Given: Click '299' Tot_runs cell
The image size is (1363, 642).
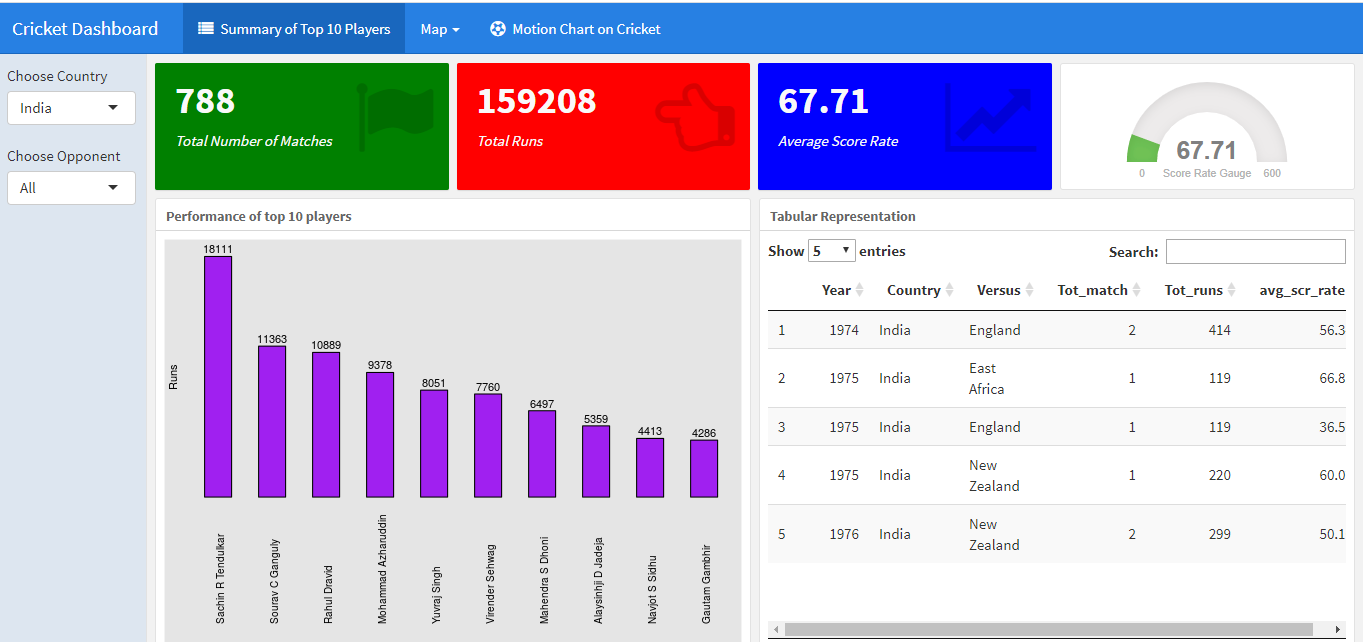Looking at the screenshot, I should (x=1219, y=534).
